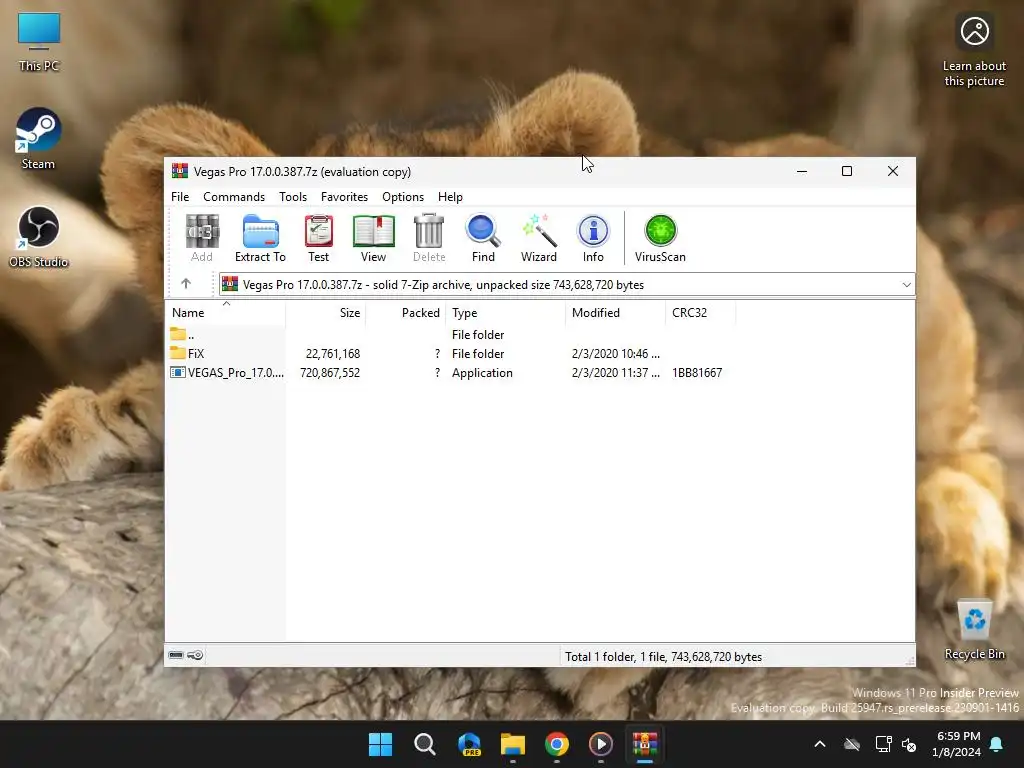Open the Find magnifier tool

tap(483, 238)
